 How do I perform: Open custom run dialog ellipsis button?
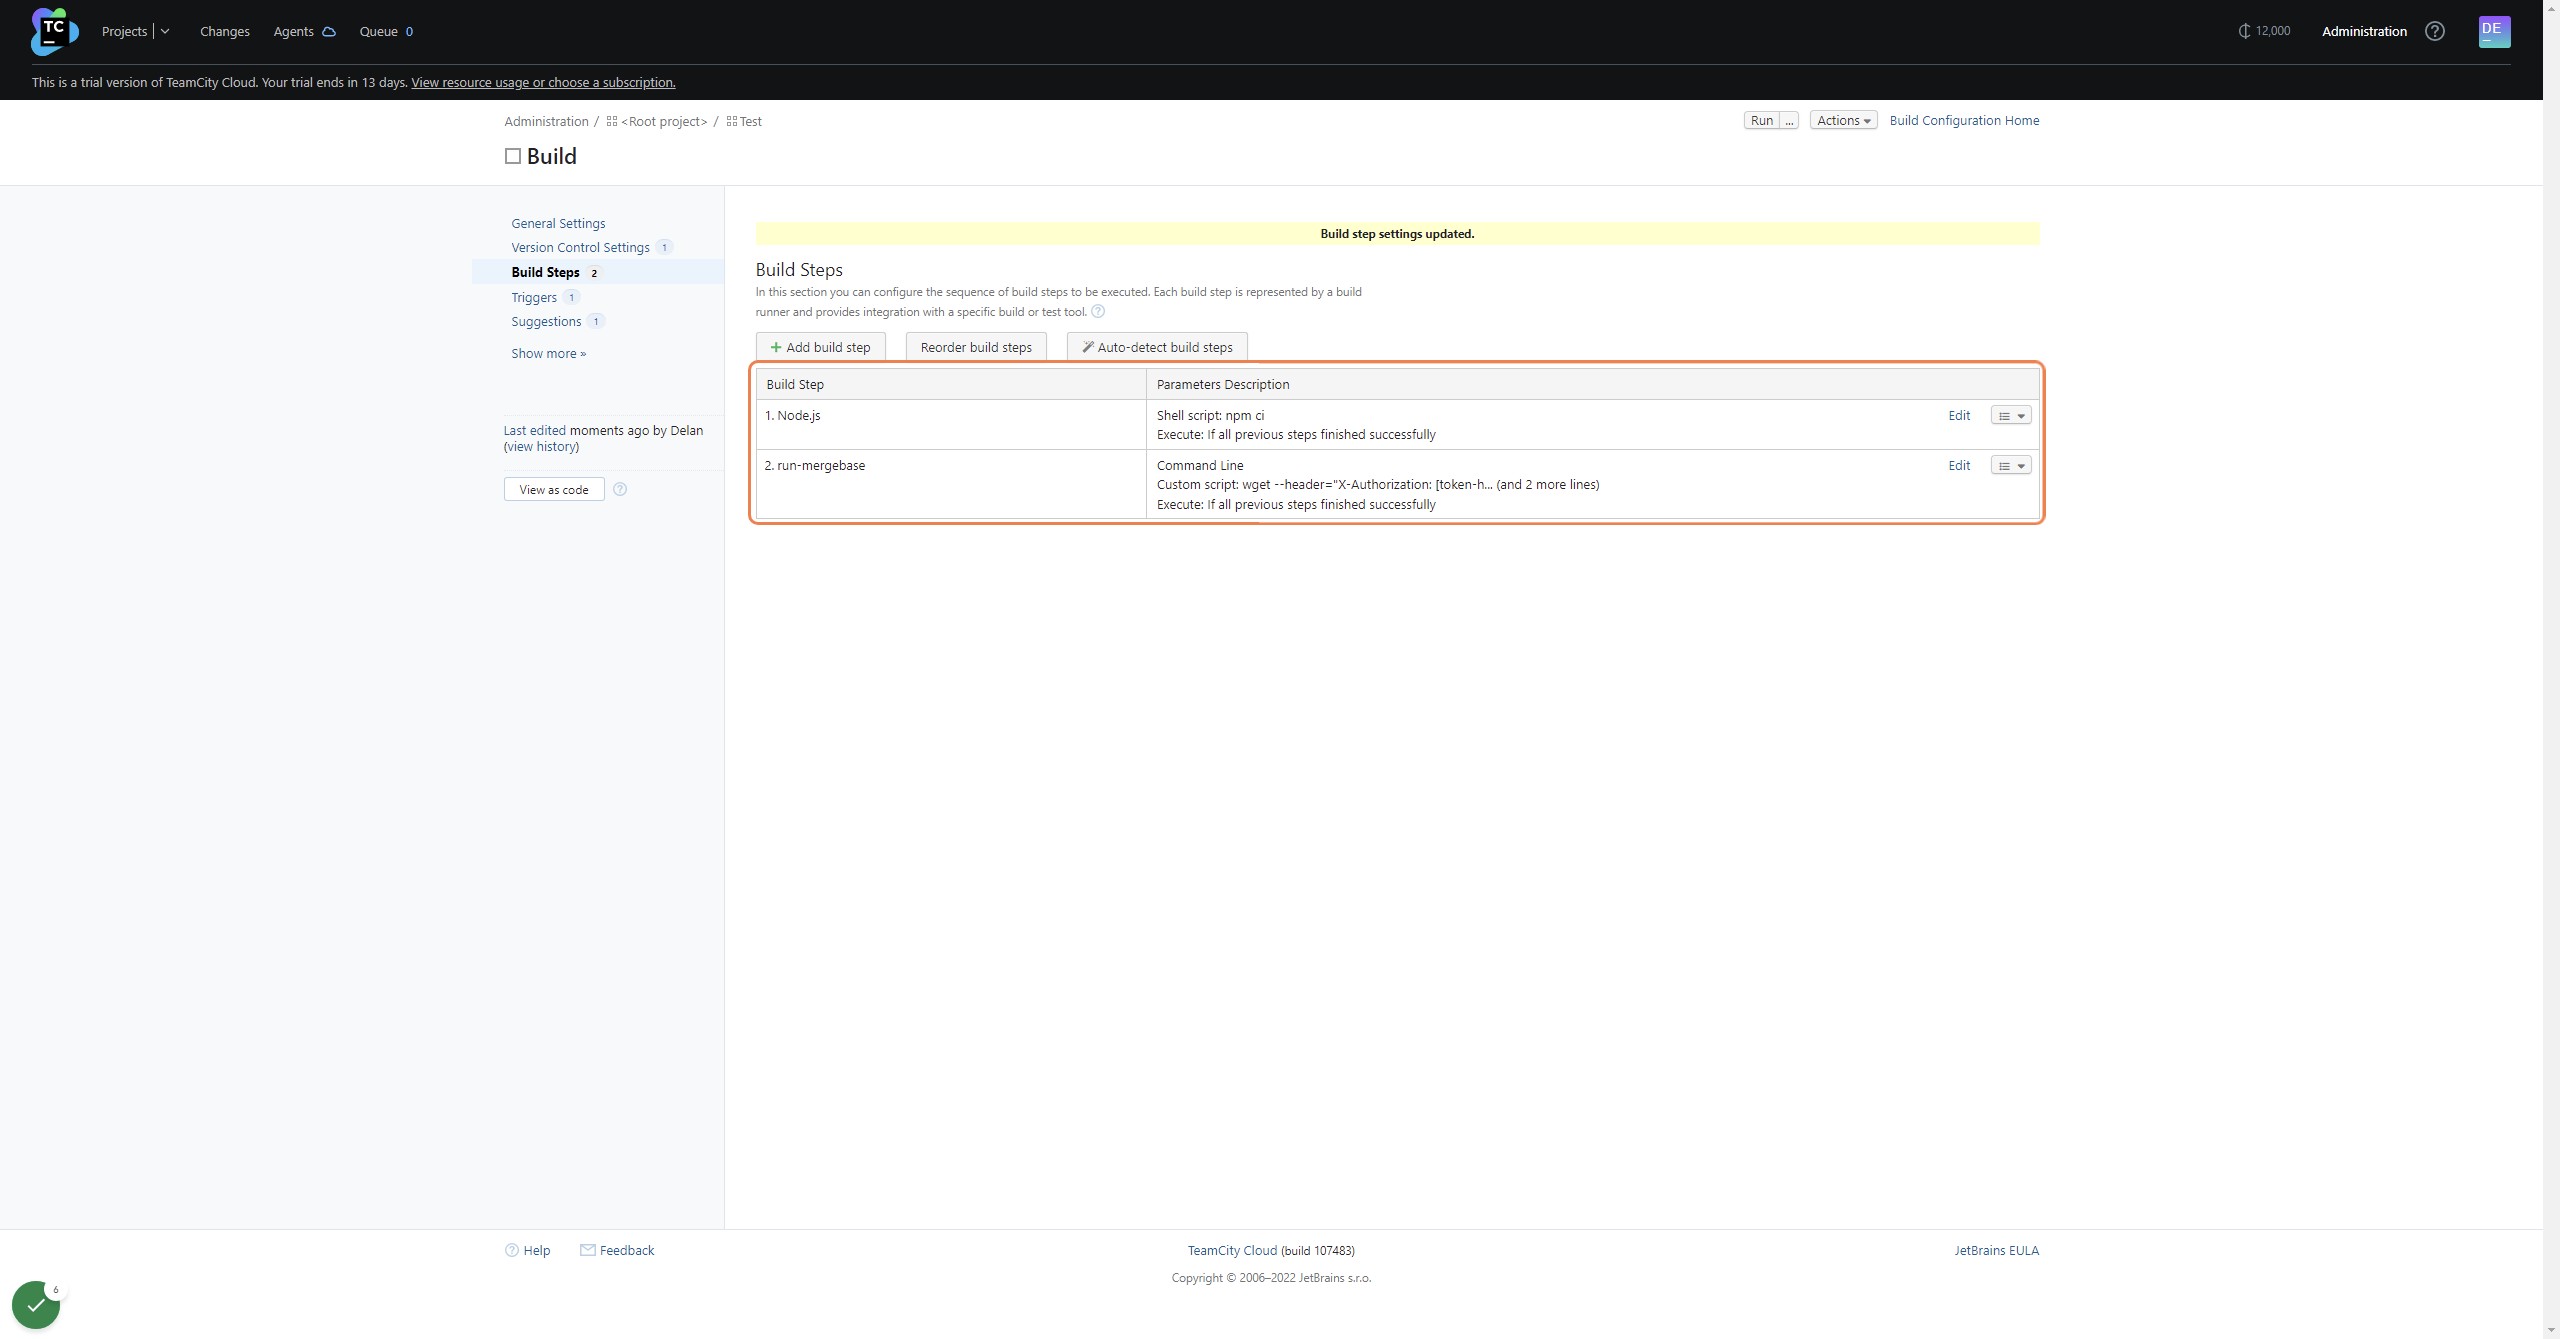1789,120
